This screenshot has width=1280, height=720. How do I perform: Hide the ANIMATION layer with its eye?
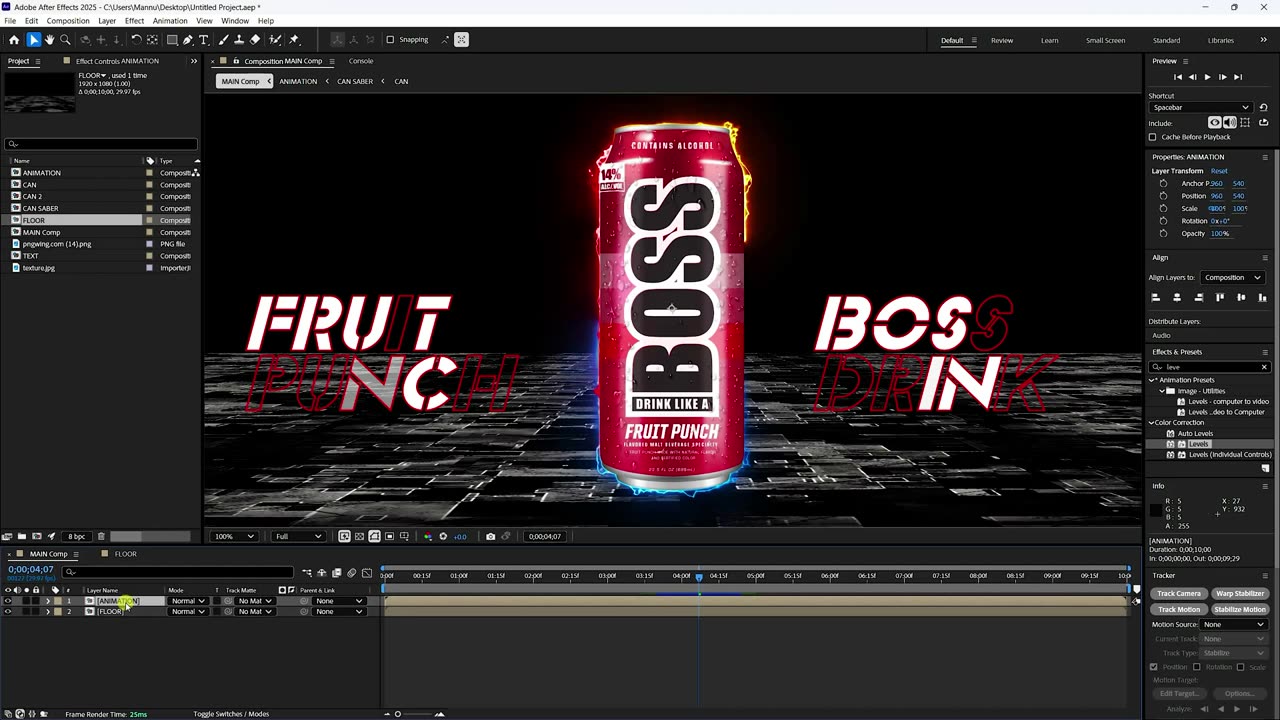point(8,601)
